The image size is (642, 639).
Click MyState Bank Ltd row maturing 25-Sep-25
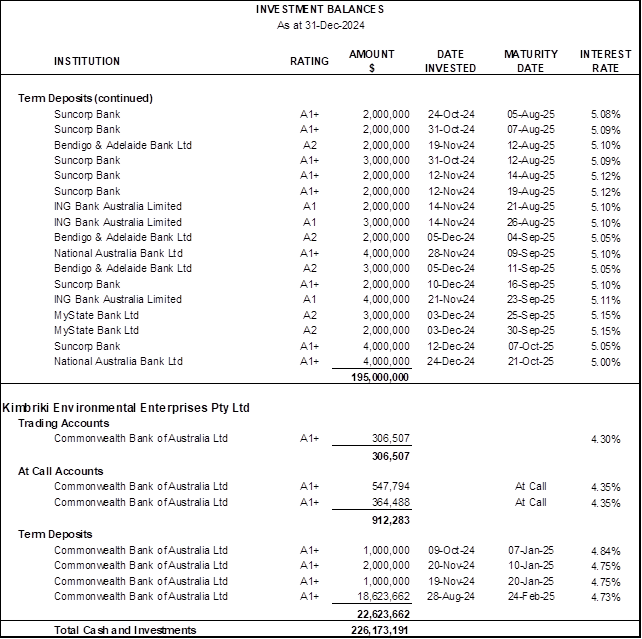point(337,315)
